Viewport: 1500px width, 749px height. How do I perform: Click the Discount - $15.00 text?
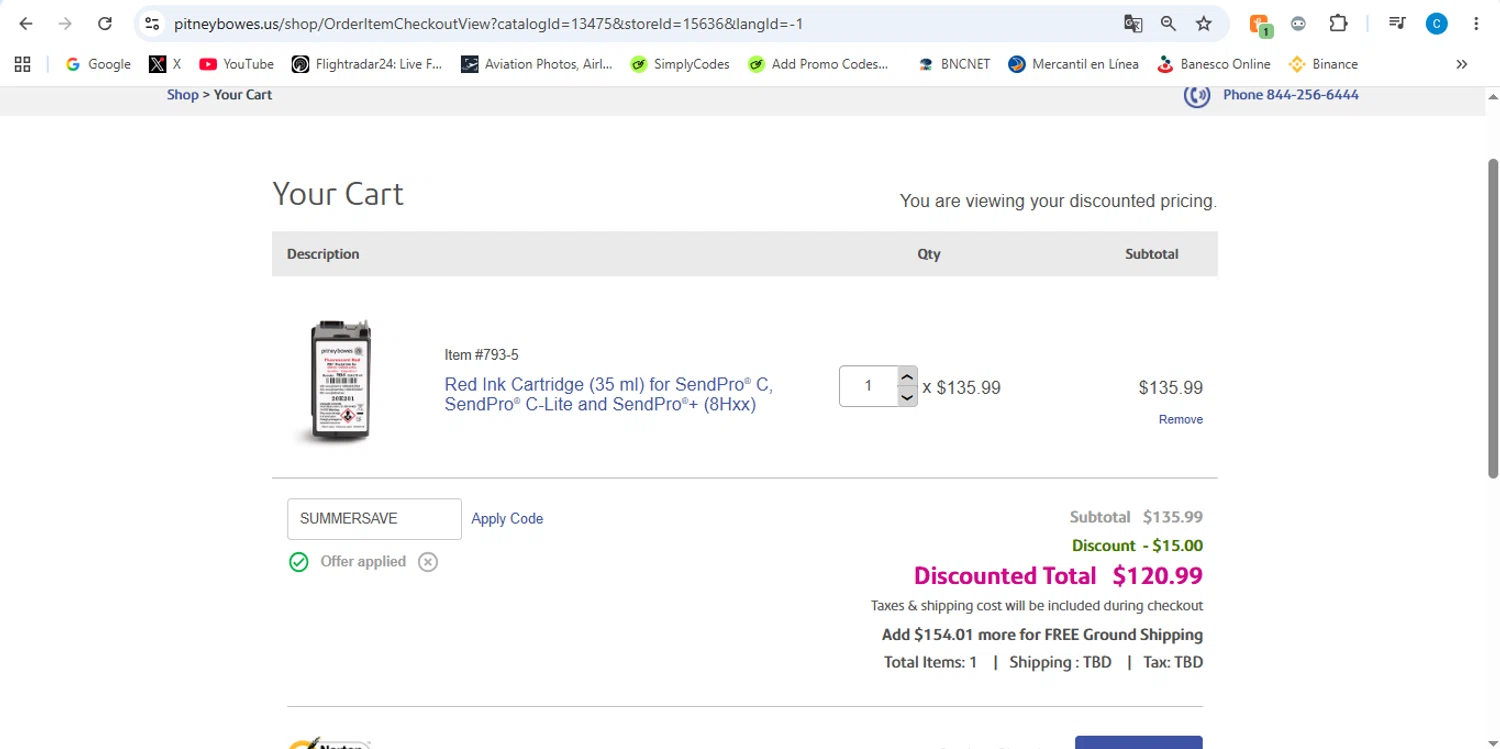tap(1137, 546)
